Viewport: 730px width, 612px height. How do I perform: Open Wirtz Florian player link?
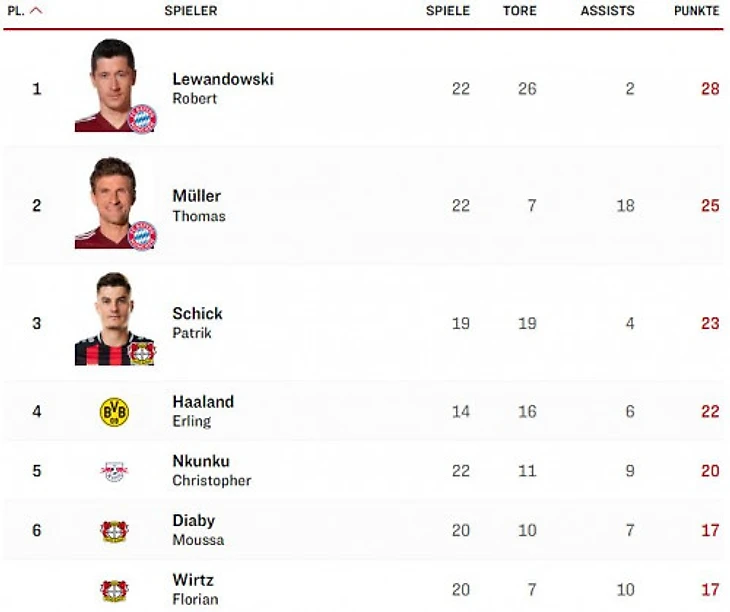click(x=194, y=589)
